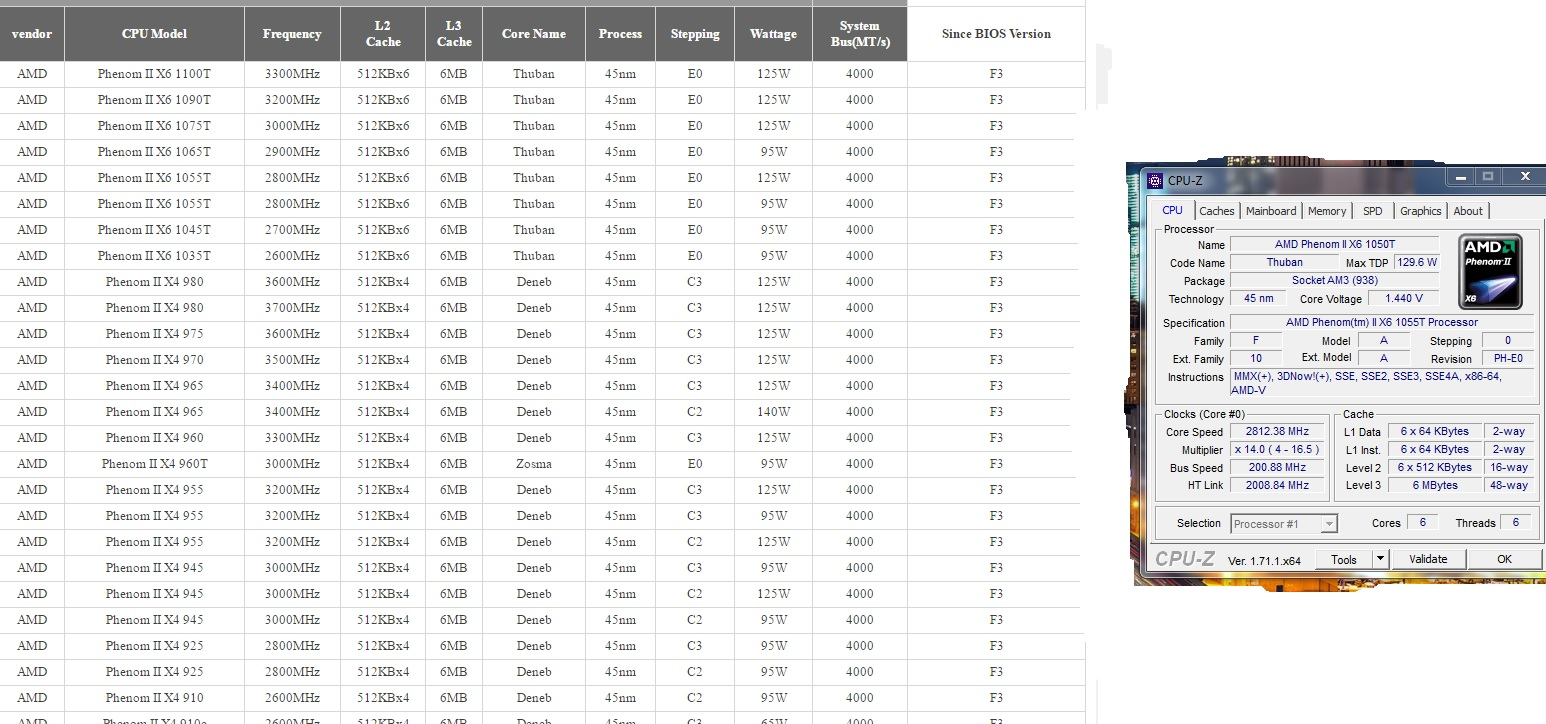Click the Phenom II X4 910 cell
The height and width of the screenshot is (724, 1546).
click(x=154, y=698)
